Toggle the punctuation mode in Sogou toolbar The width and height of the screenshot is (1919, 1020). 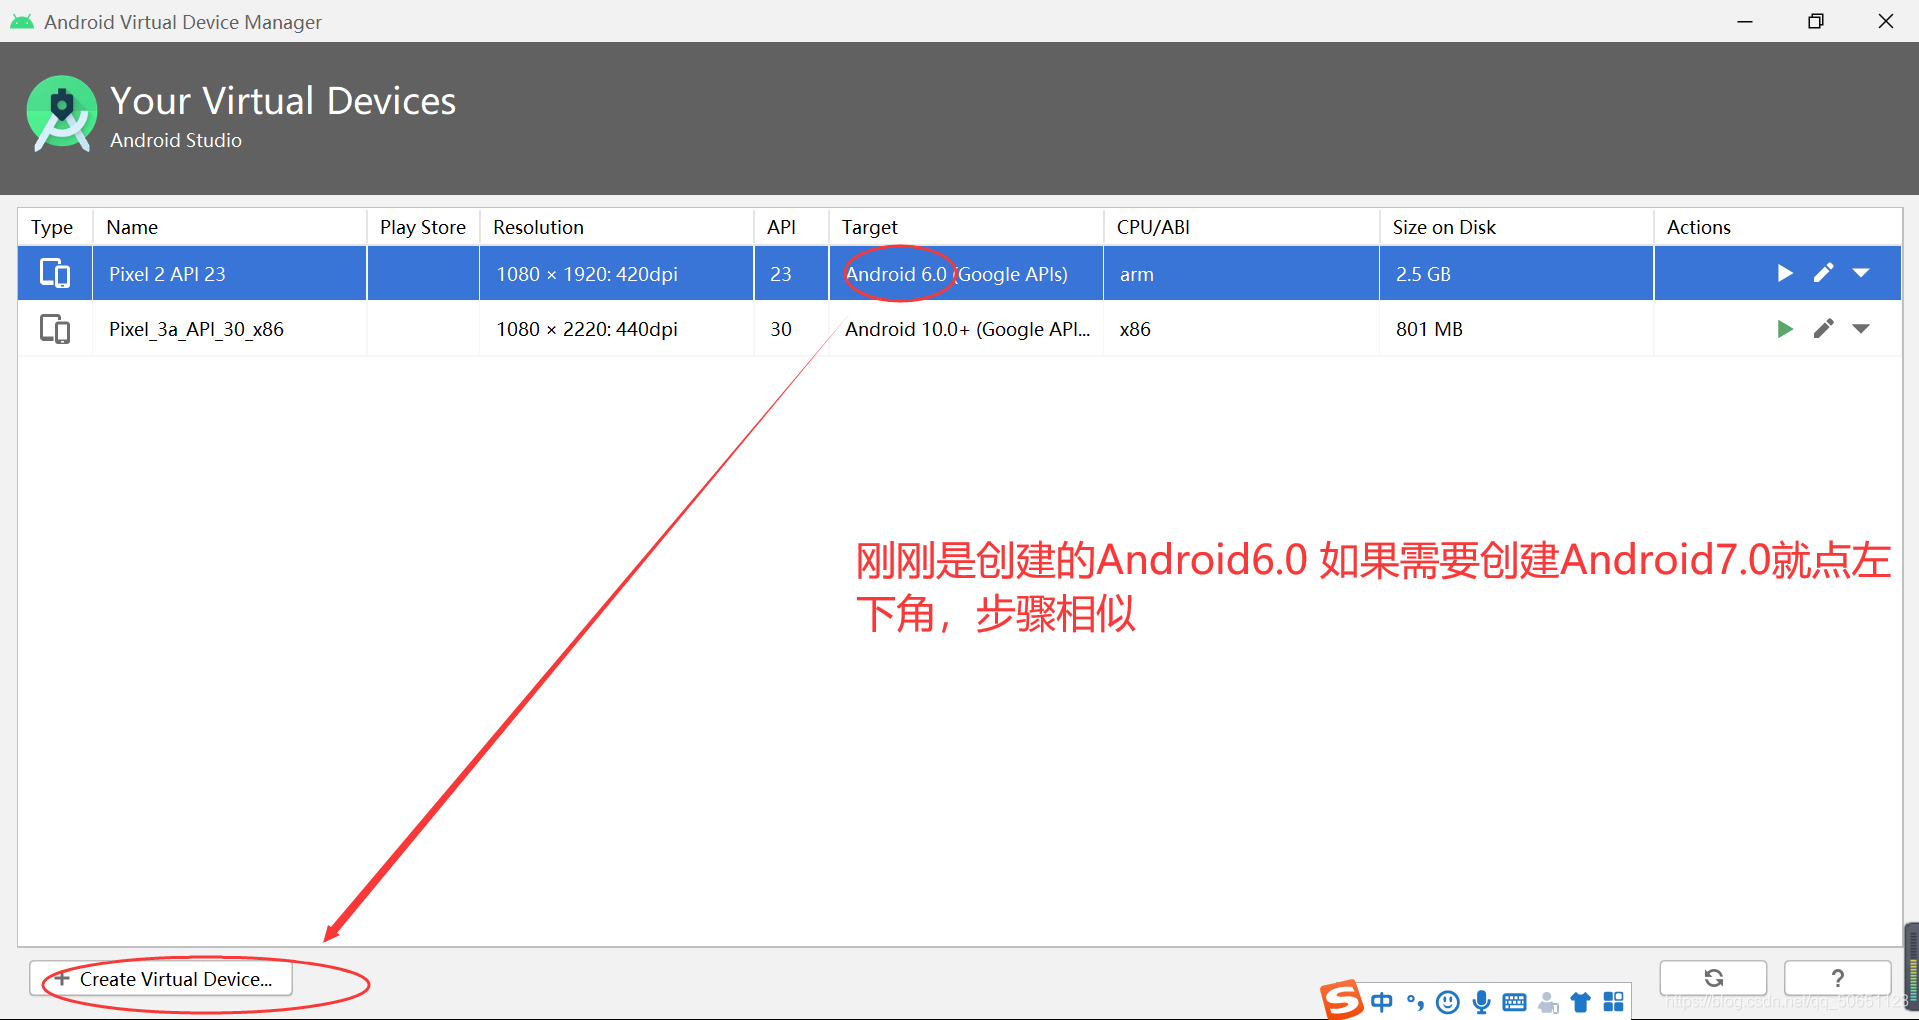(1415, 1002)
